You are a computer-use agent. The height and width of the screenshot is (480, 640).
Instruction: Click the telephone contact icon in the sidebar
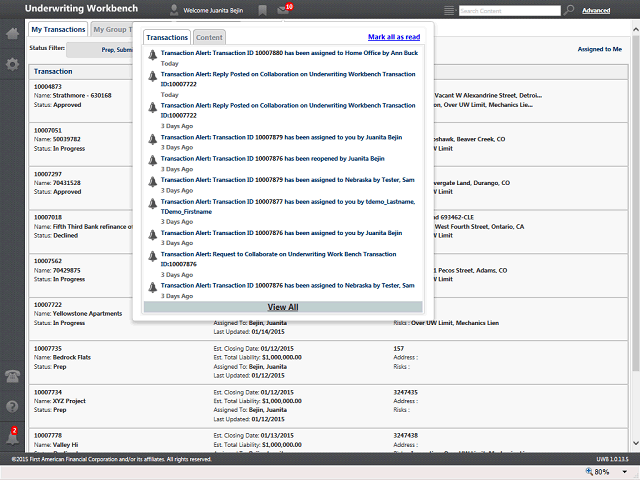coord(12,376)
